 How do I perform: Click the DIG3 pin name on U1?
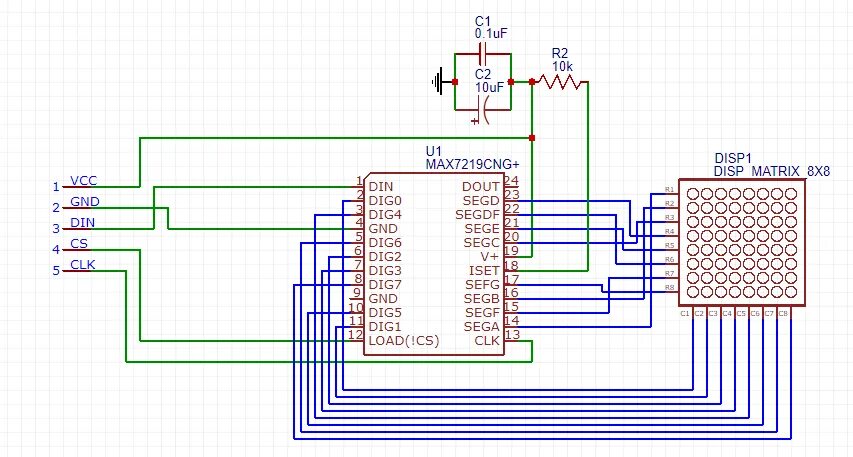(385, 270)
